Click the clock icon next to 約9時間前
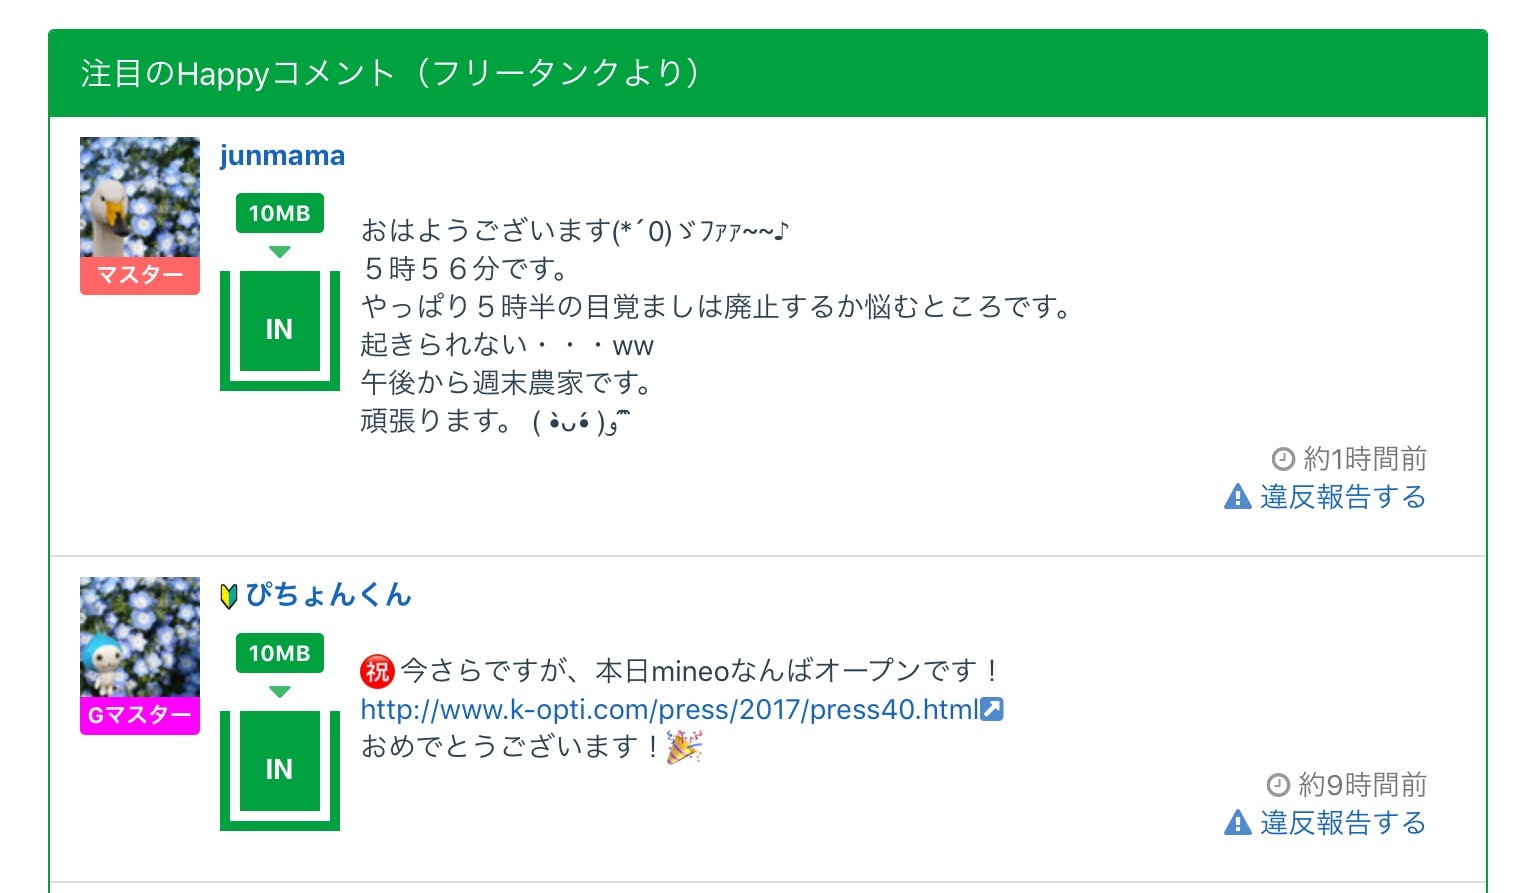Image resolution: width=1536 pixels, height=893 pixels. tap(1278, 784)
